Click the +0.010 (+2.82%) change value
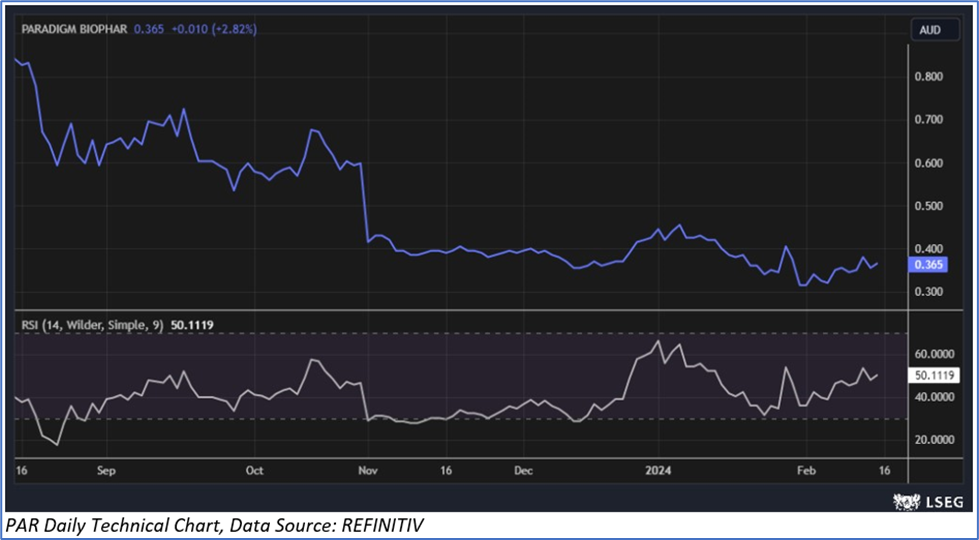This screenshot has height=540, width=979. pos(213,29)
